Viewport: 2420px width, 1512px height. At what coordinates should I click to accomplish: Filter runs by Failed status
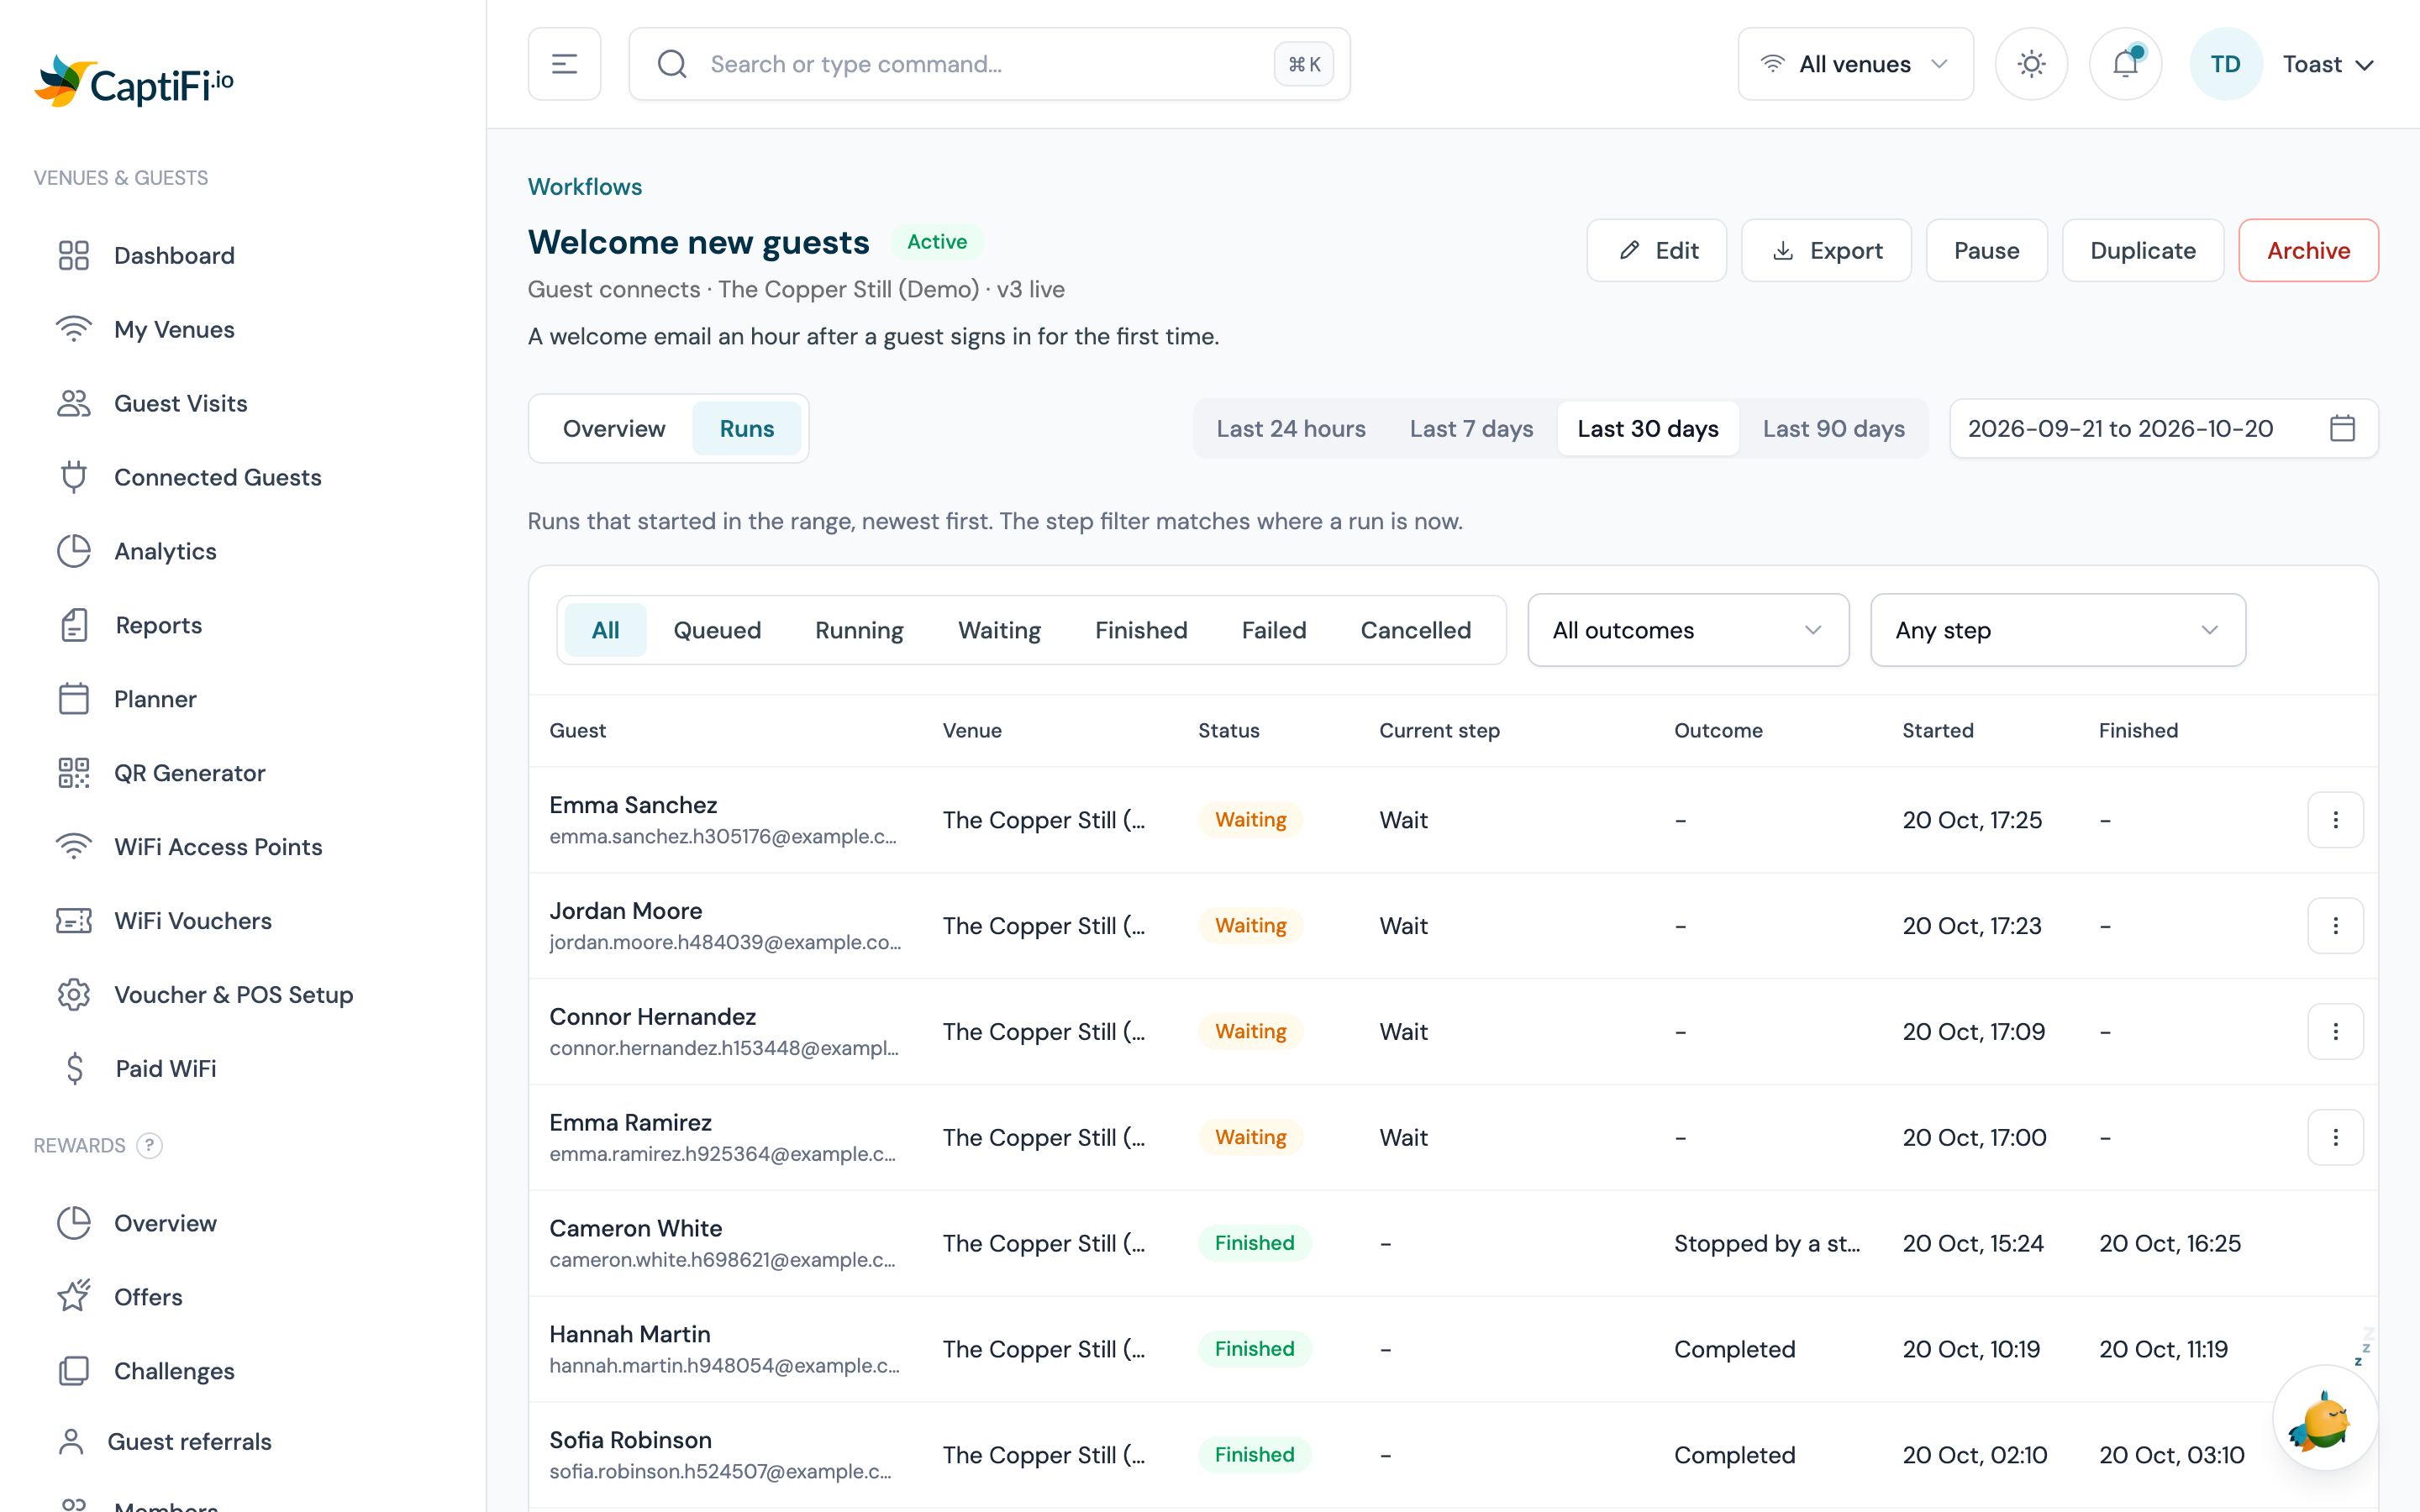[1274, 630]
